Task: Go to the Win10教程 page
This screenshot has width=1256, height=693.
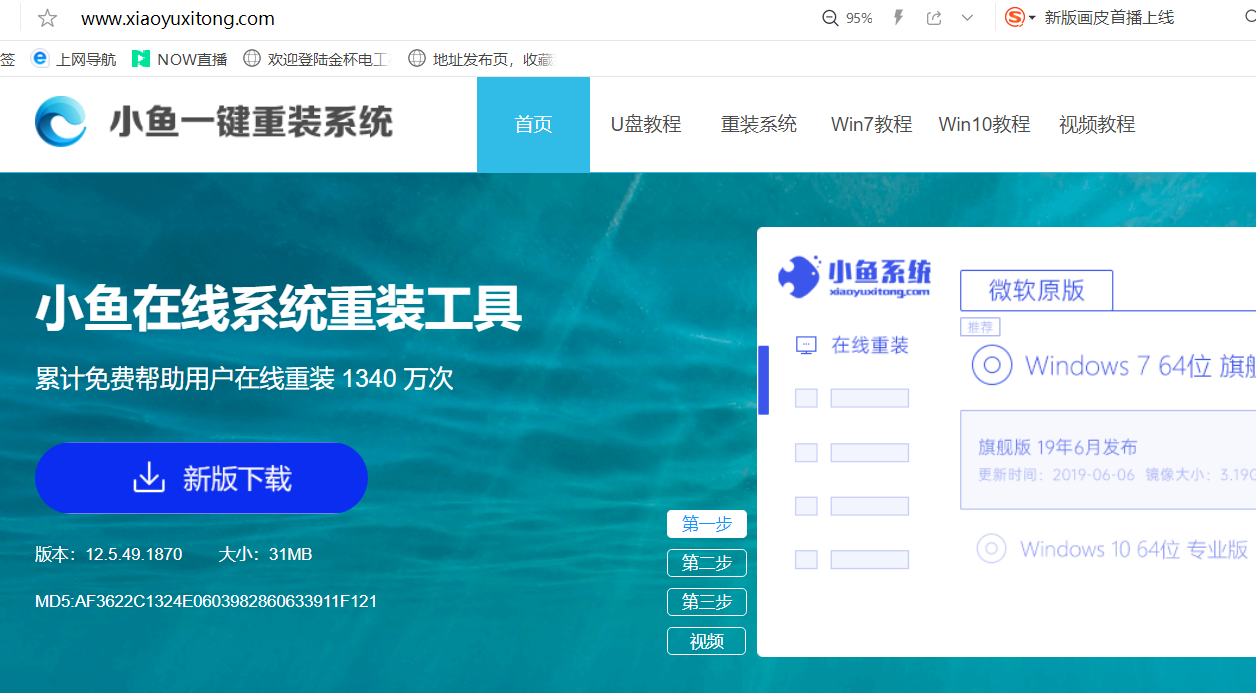Action: click(984, 125)
